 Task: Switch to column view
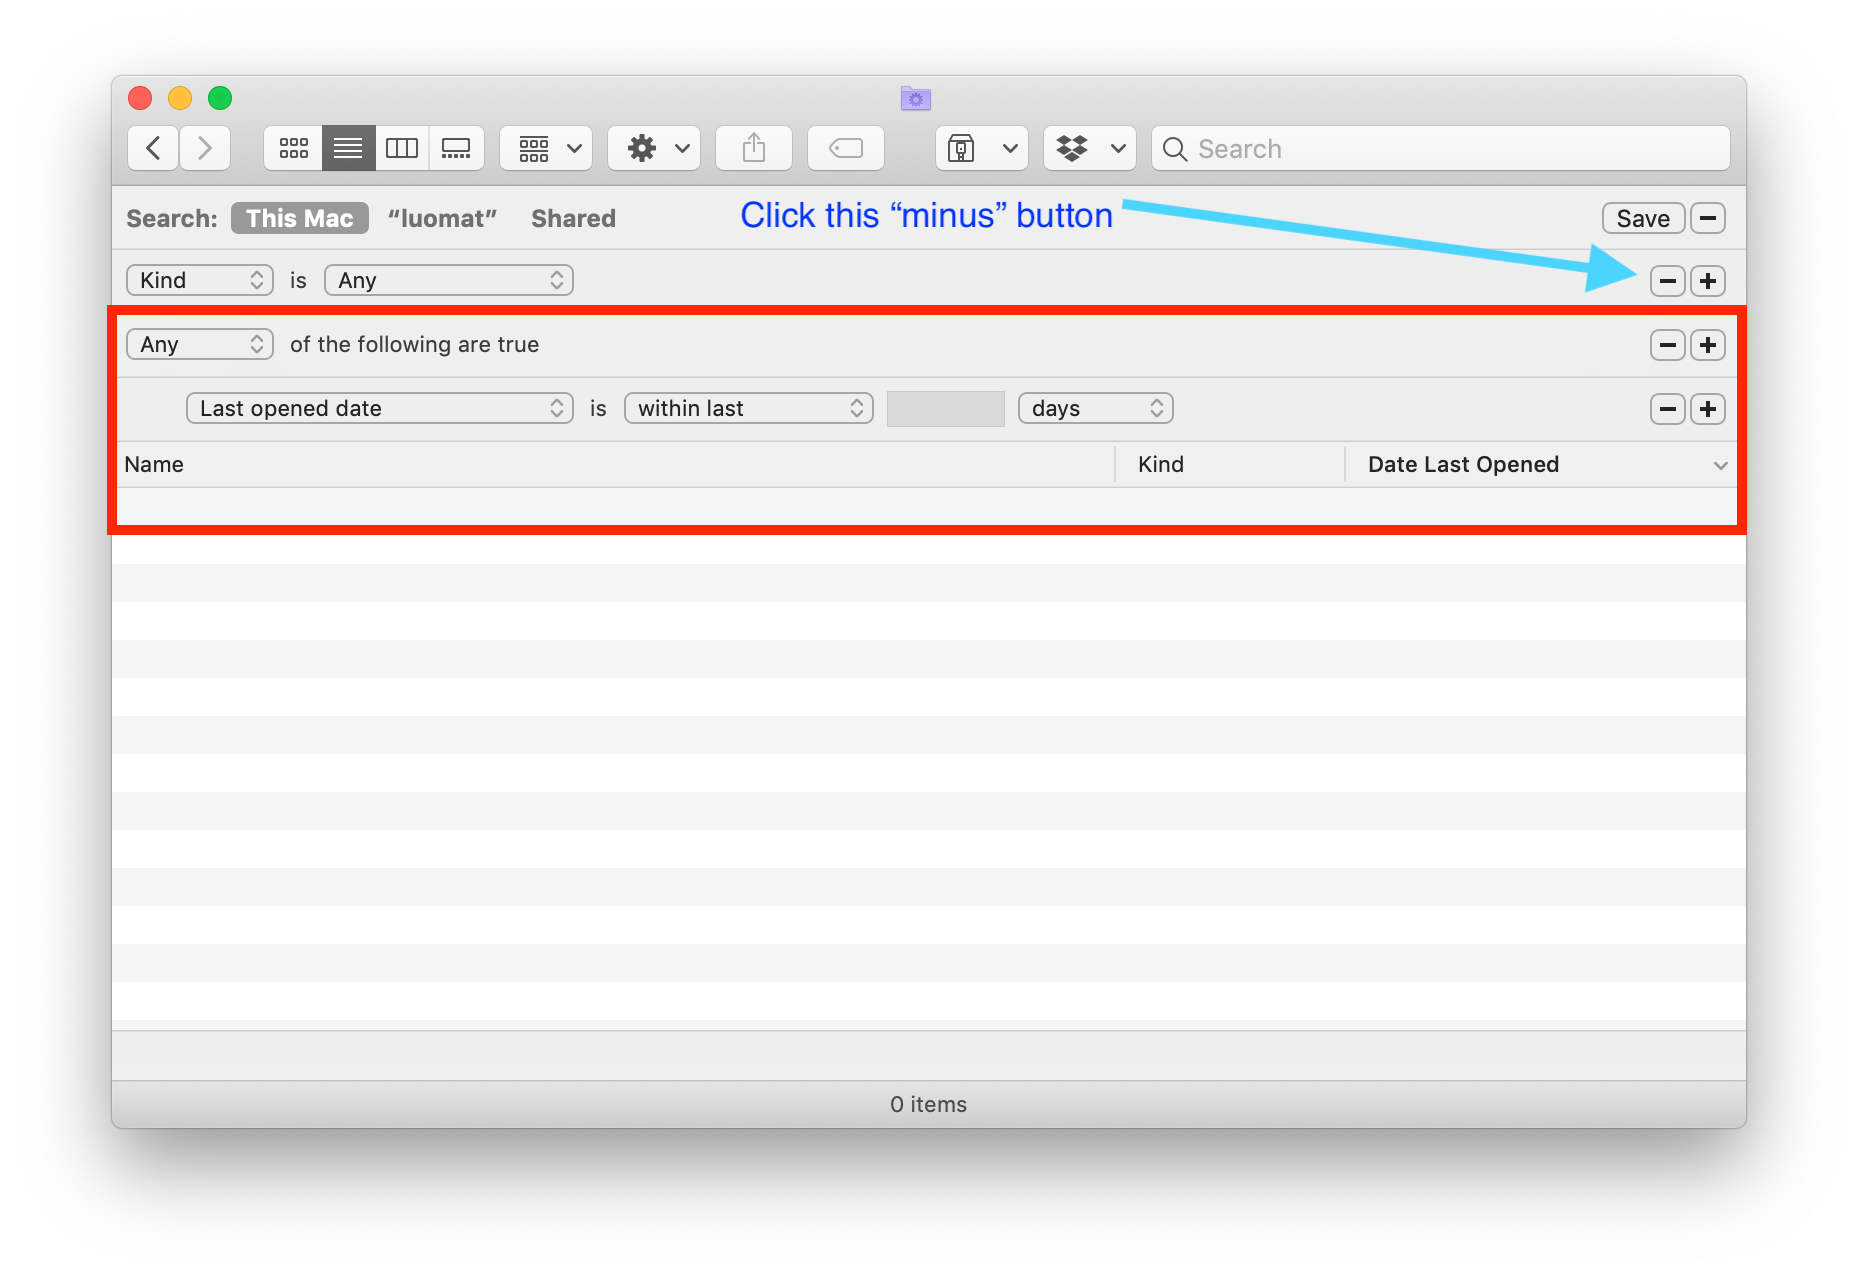click(x=402, y=149)
